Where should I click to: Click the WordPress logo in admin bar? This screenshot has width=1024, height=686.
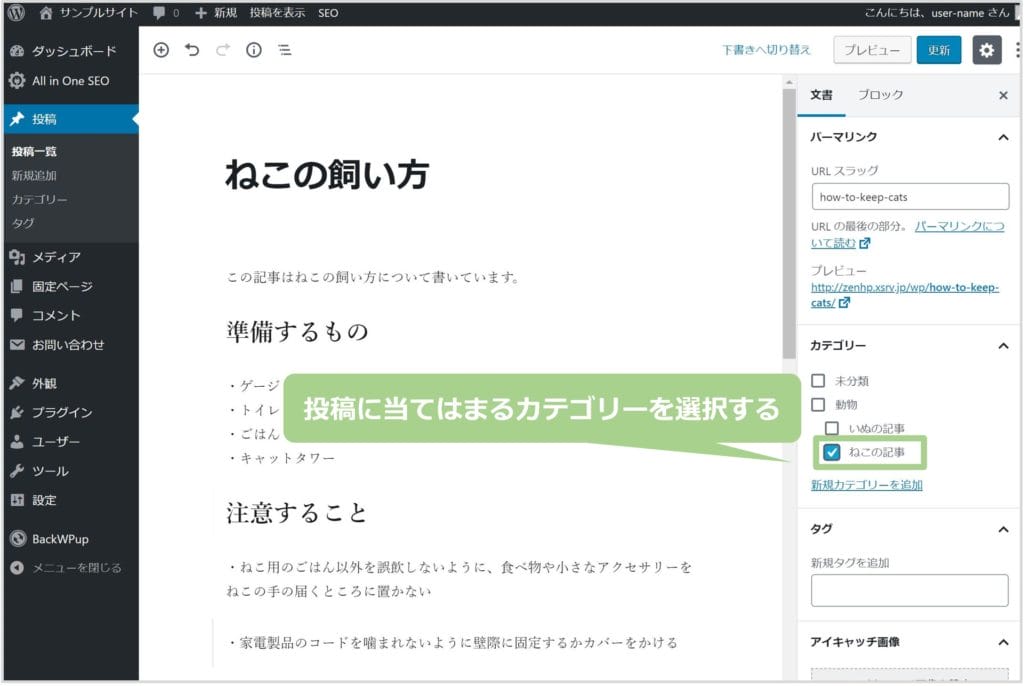pos(15,13)
